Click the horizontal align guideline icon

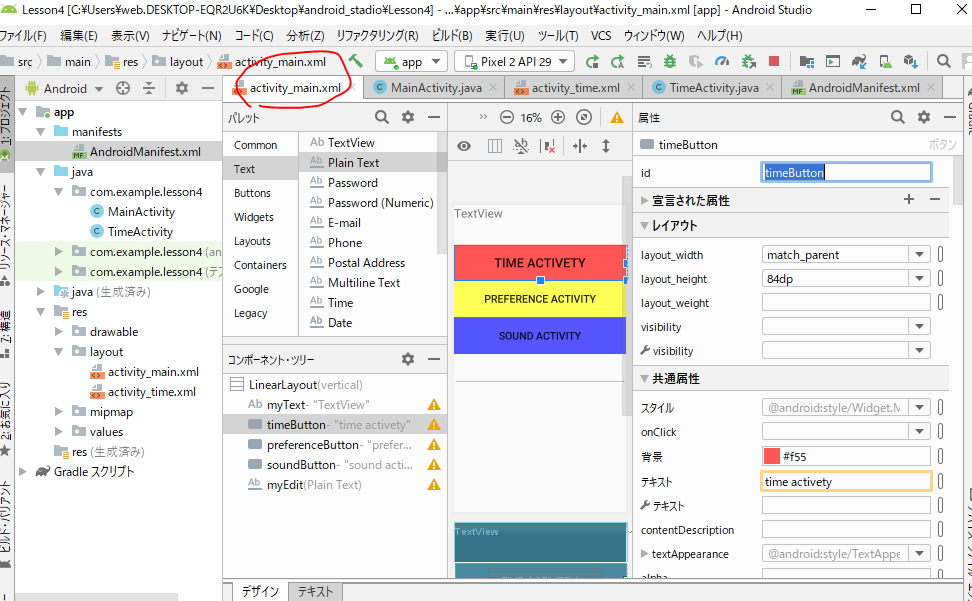click(x=580, y=146)
